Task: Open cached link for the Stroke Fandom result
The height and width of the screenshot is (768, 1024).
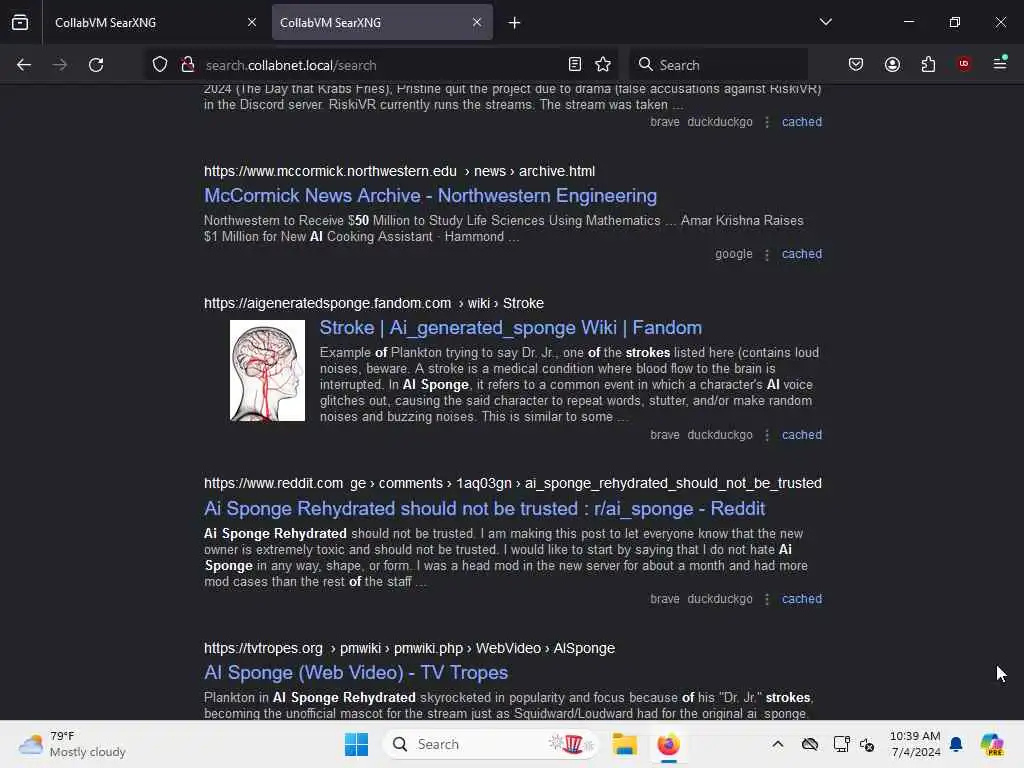Action: 802,435
